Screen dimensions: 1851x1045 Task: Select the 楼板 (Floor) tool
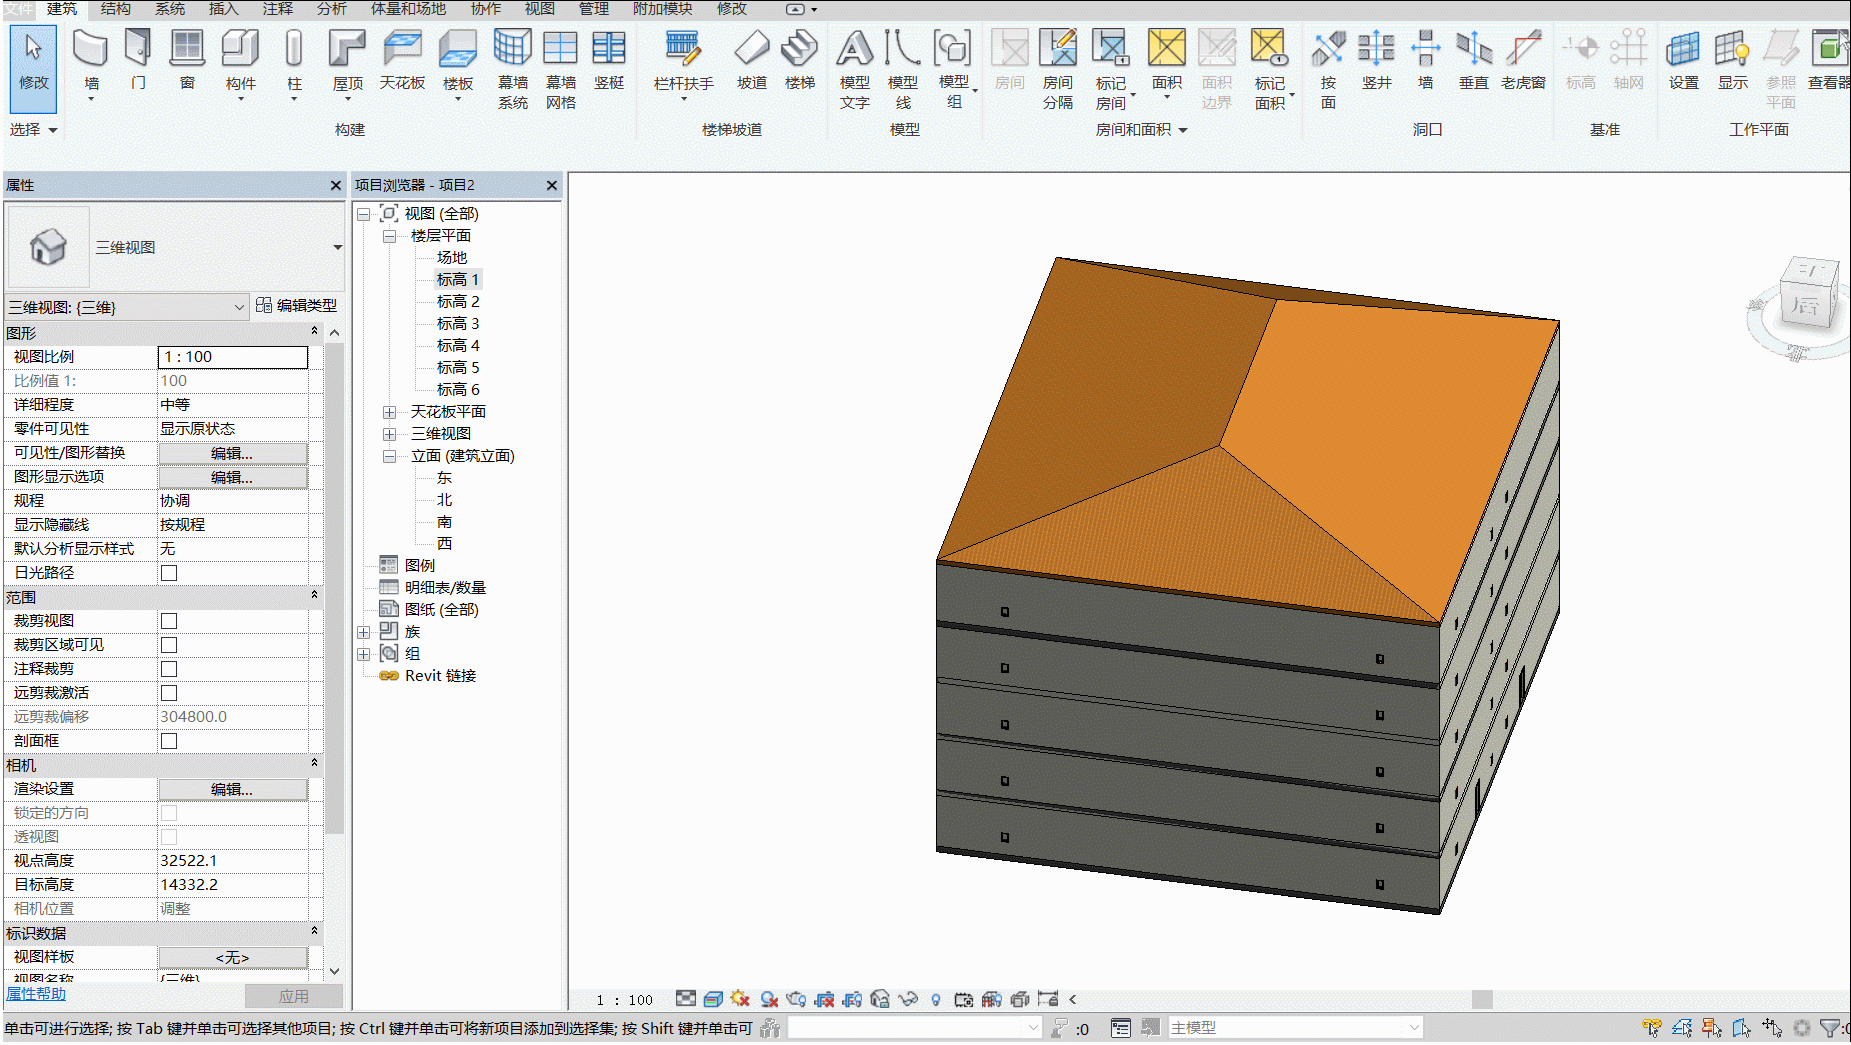tap(458, 63)
